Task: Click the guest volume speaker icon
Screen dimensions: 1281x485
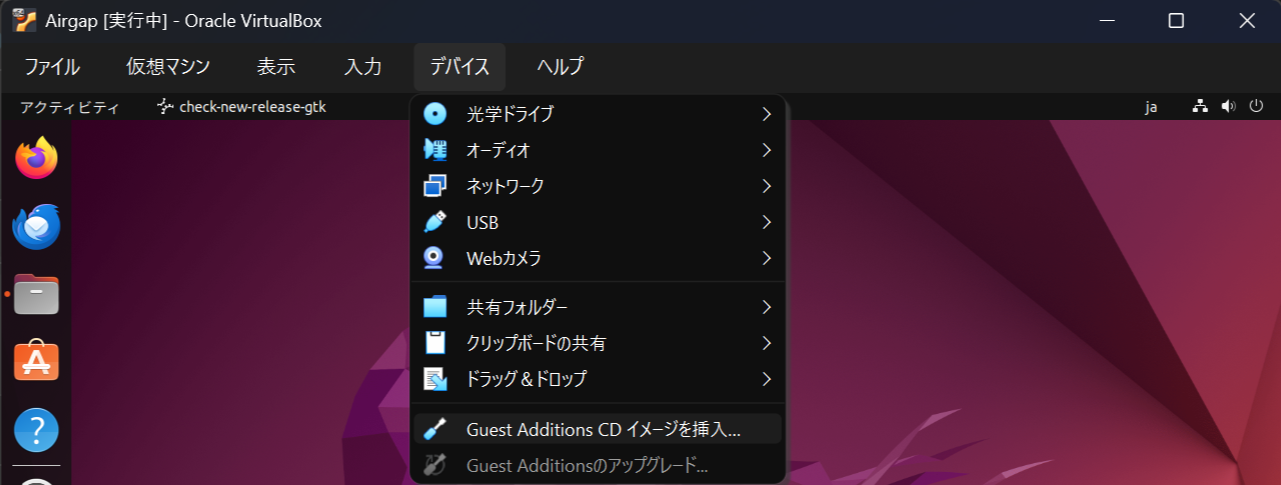Action: (x=1228, y=107)
